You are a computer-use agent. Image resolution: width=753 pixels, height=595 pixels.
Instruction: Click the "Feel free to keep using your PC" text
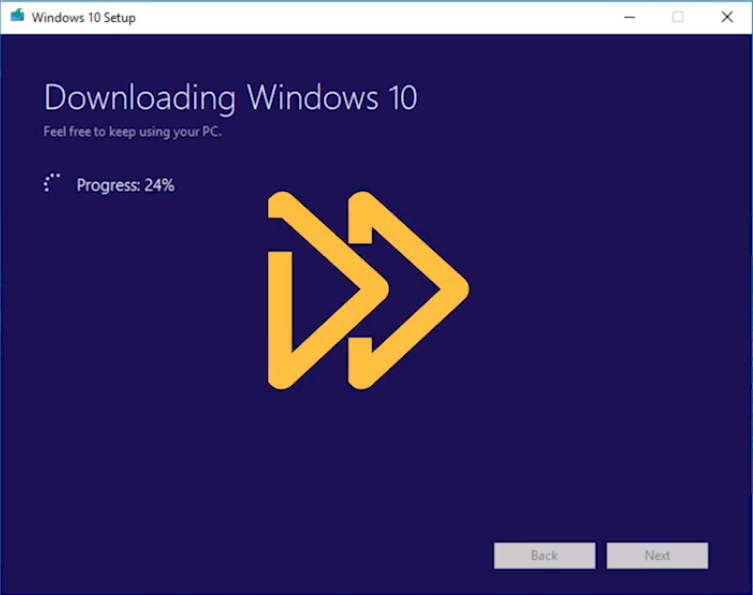click(132, 132)
